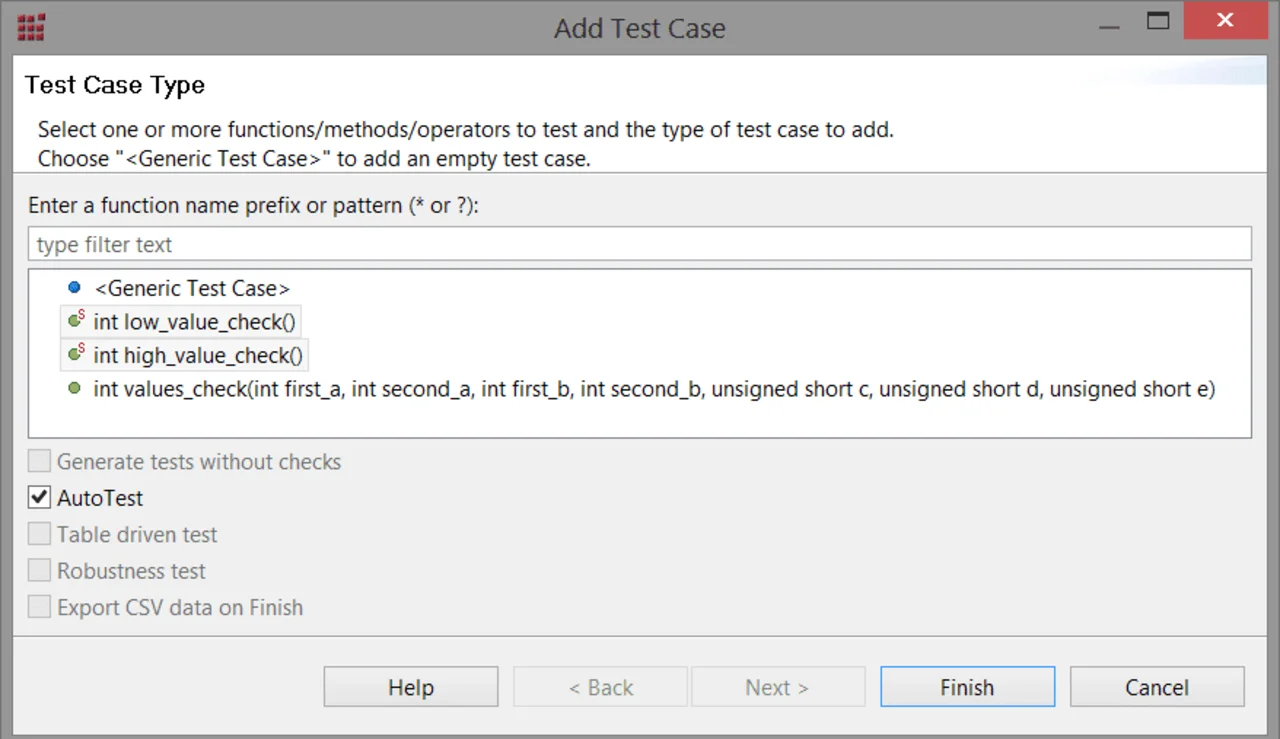Uncheck the AutoTest checkbox
The image size is (1280, 739).
click(39, 497)
